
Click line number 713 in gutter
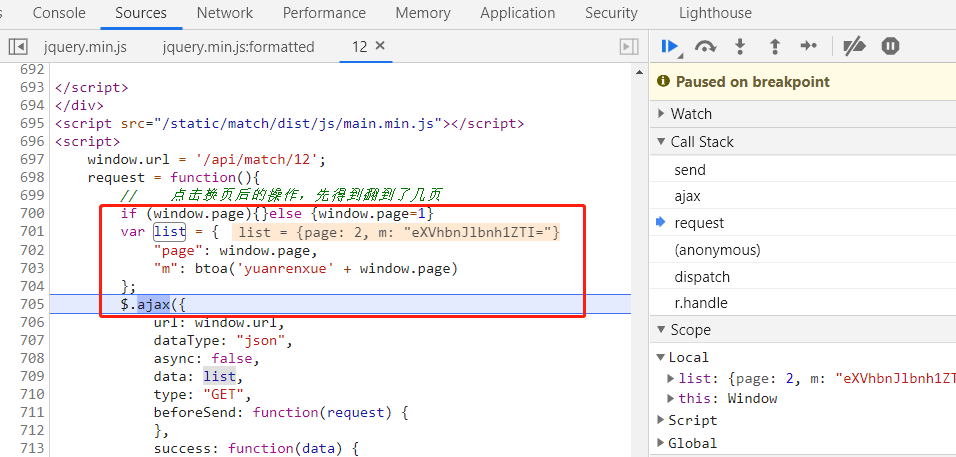(32, 448)
